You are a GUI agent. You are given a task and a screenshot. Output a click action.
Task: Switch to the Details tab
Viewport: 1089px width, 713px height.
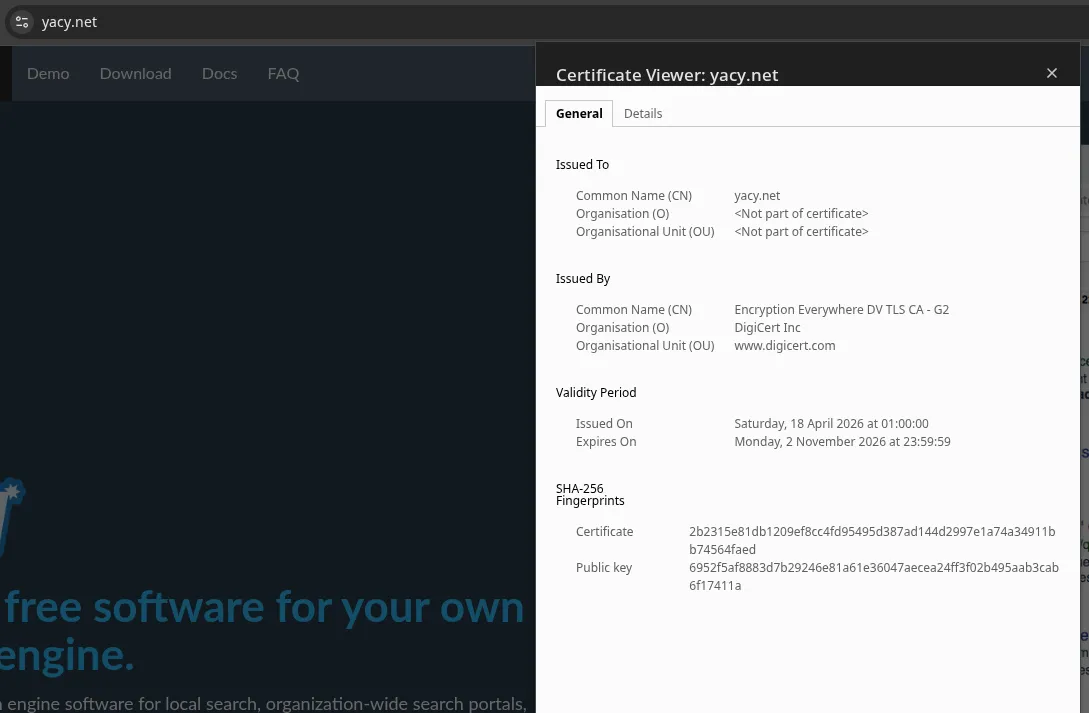coord(642,113)
